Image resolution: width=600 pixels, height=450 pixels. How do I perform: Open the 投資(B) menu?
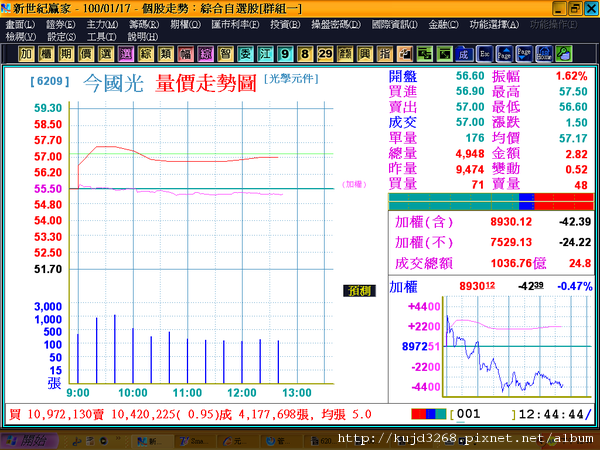click(x=285, y=24)
